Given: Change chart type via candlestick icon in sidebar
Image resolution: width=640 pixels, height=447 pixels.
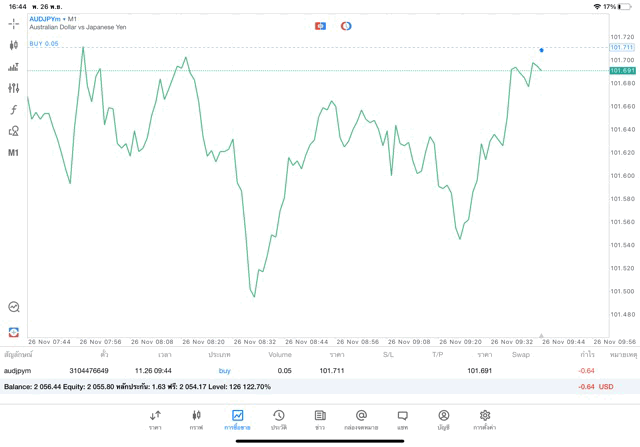Looking at the screenshot, I should 14,45.
